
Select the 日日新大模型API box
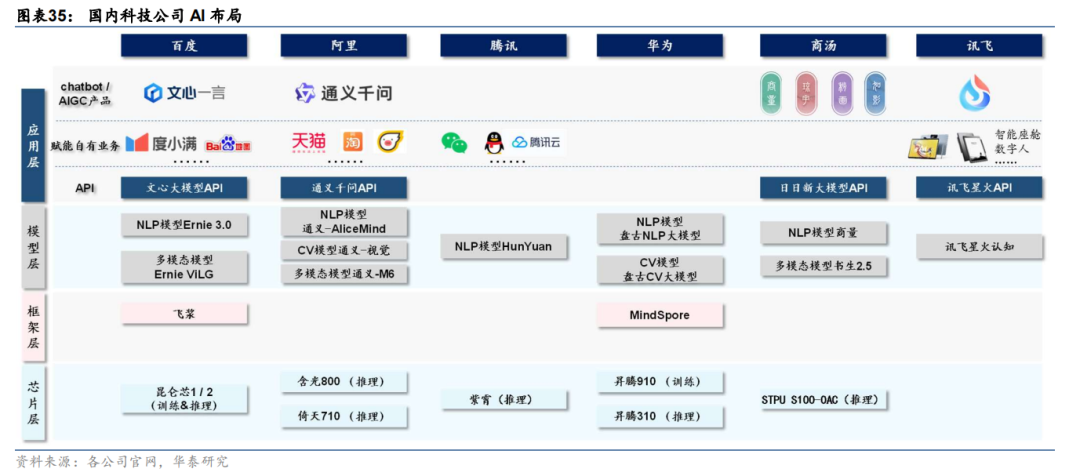[x=823, y=187]
